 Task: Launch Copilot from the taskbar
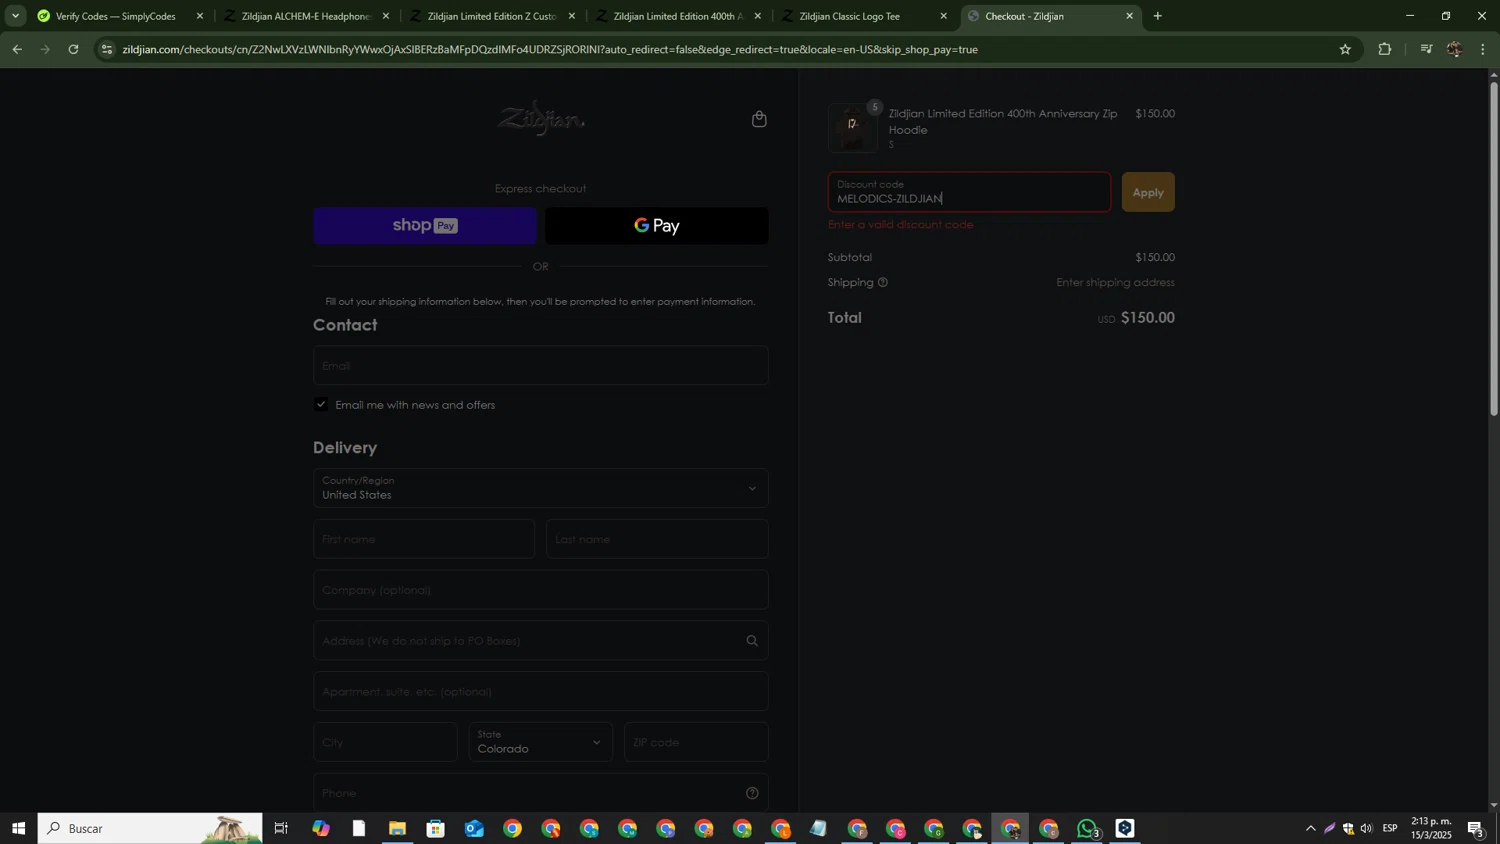pos(320,828)
